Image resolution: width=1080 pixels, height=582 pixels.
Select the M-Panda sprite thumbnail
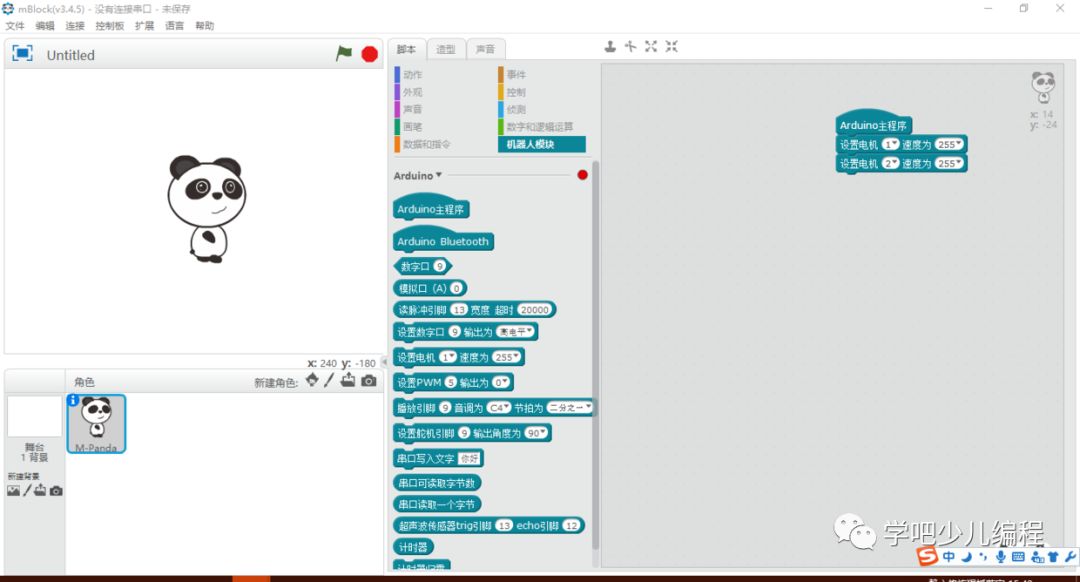[96, 424]
